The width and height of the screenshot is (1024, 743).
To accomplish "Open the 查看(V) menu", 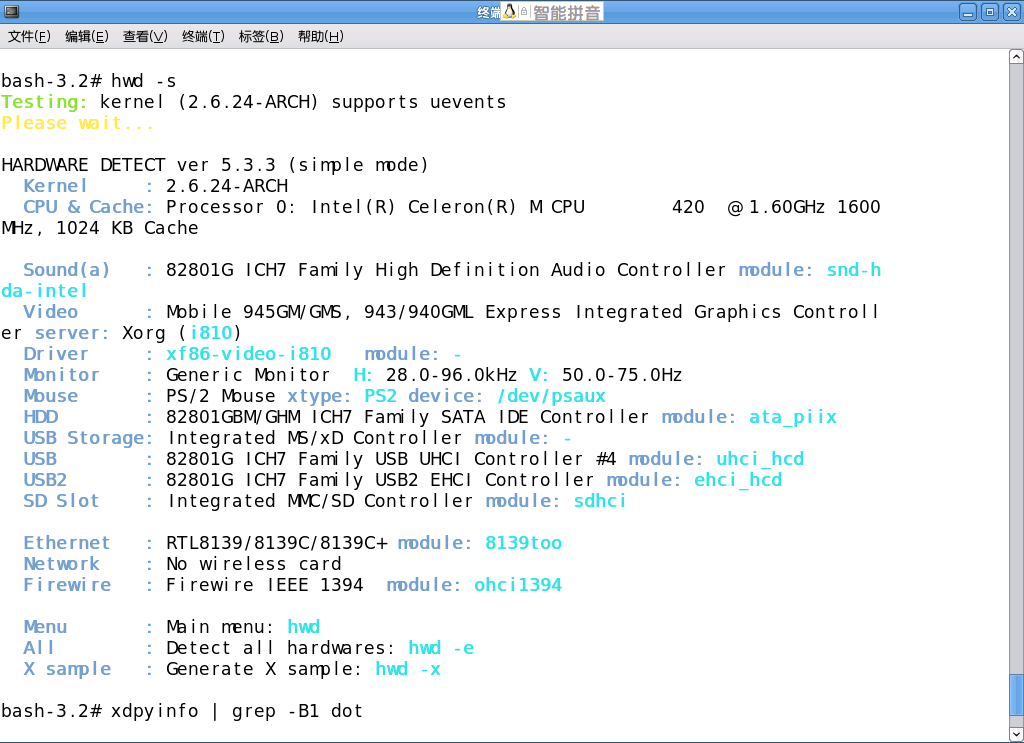I will (145, 37).
